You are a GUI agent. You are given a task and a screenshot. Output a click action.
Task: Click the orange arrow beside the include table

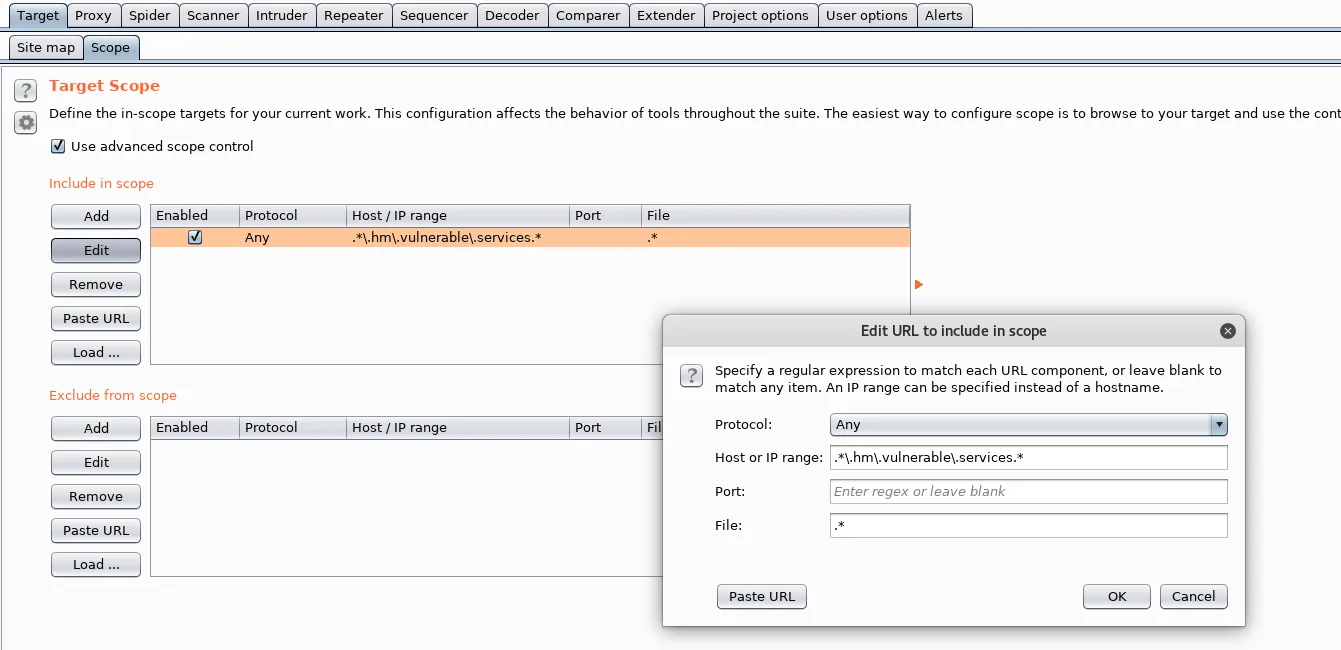point(919,285)
